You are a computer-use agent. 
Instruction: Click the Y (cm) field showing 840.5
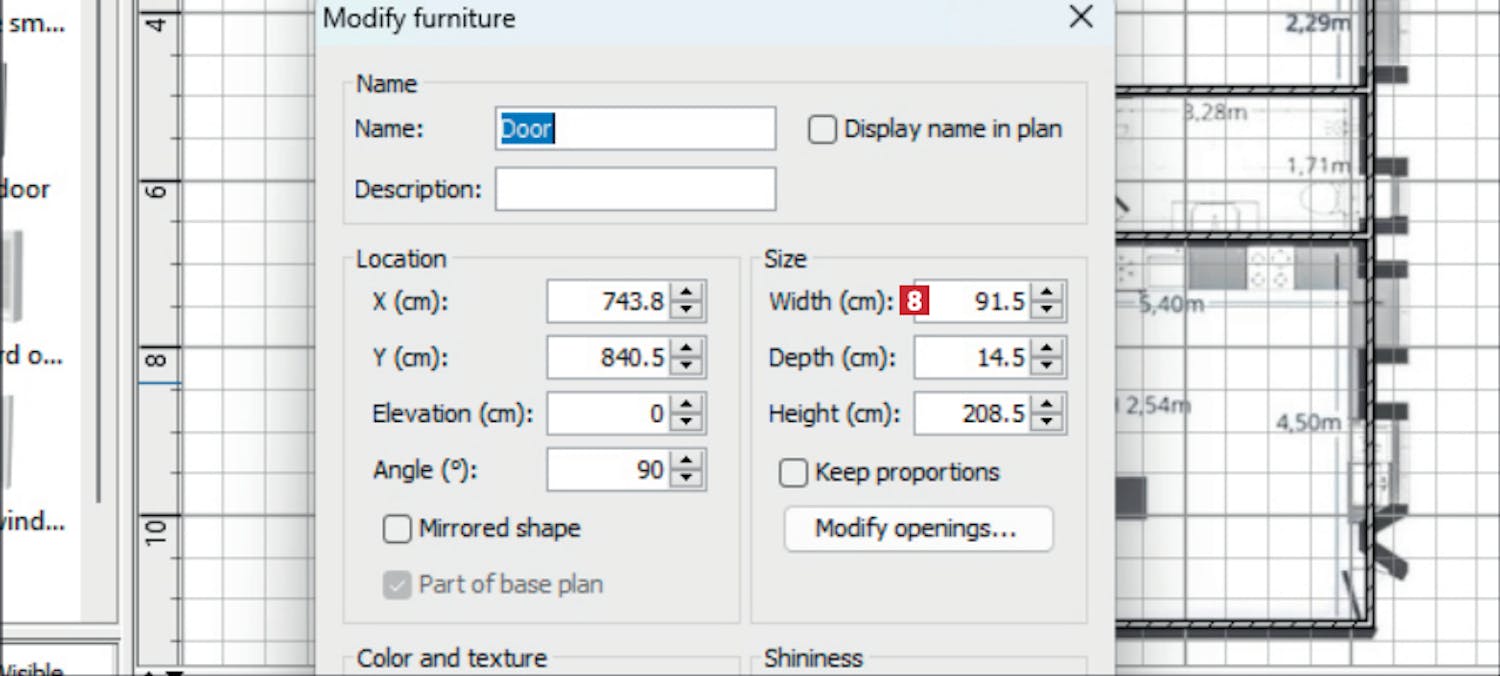[608, 358]
